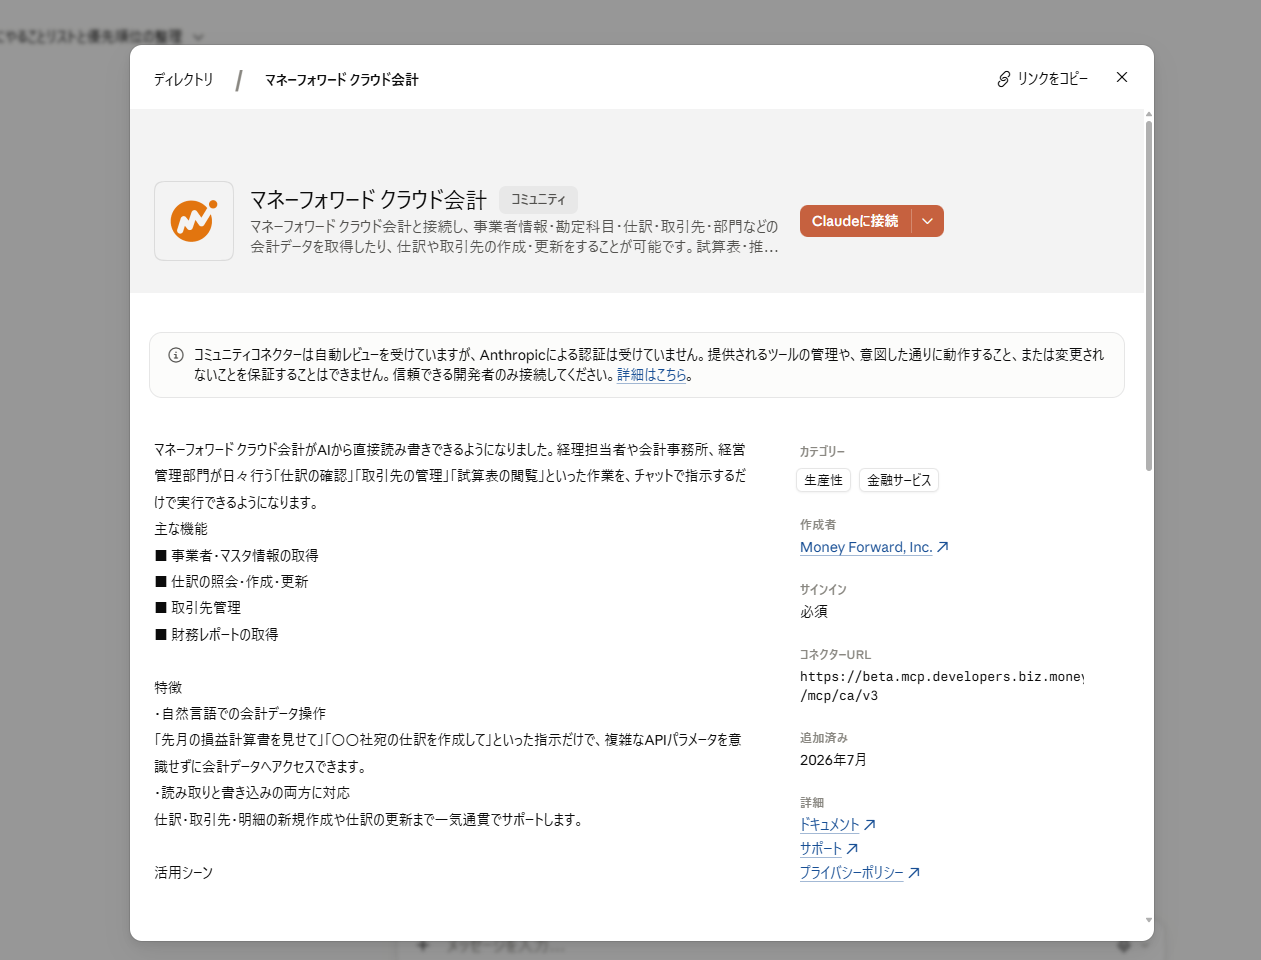
Task: Click マネーフォワード クラウド会計 breadcrumb item
Action: pos(341,79)
